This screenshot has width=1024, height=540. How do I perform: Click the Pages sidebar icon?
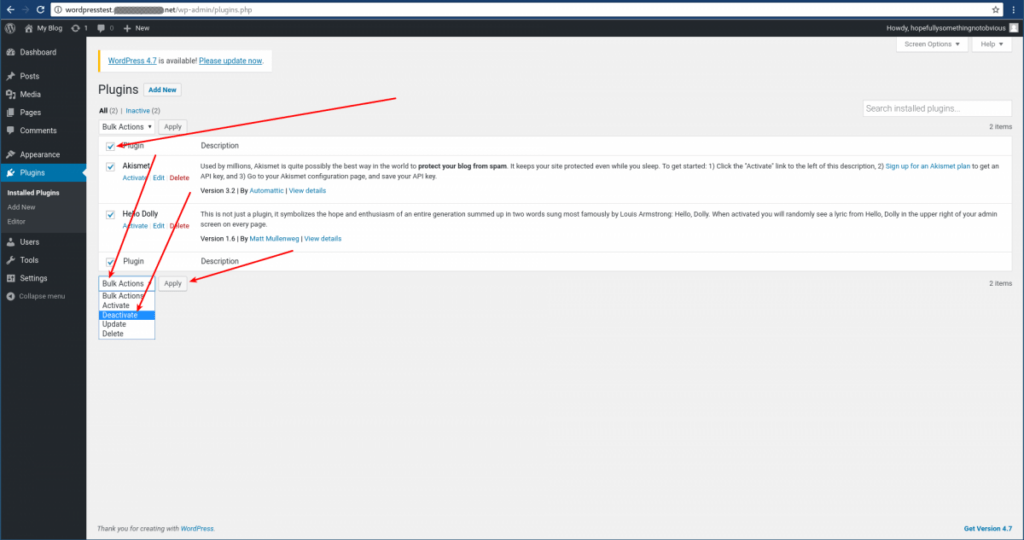pos(10,112)
